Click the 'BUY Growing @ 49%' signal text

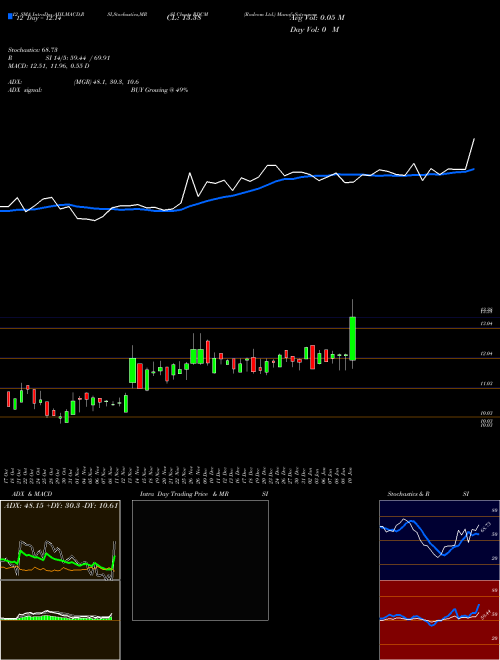pyautogui.click(x=159, y=90)
